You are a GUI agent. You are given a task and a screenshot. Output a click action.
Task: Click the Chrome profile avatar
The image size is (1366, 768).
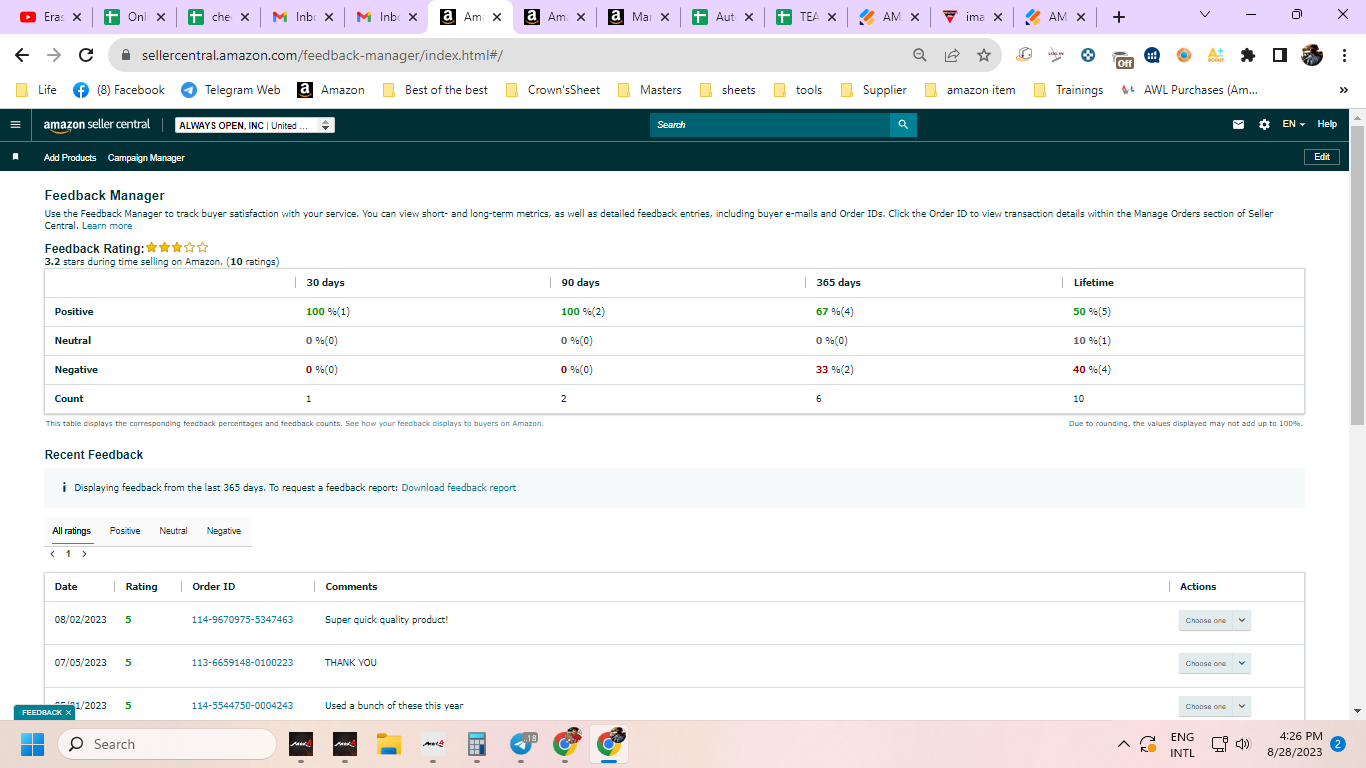[1312, 56]
